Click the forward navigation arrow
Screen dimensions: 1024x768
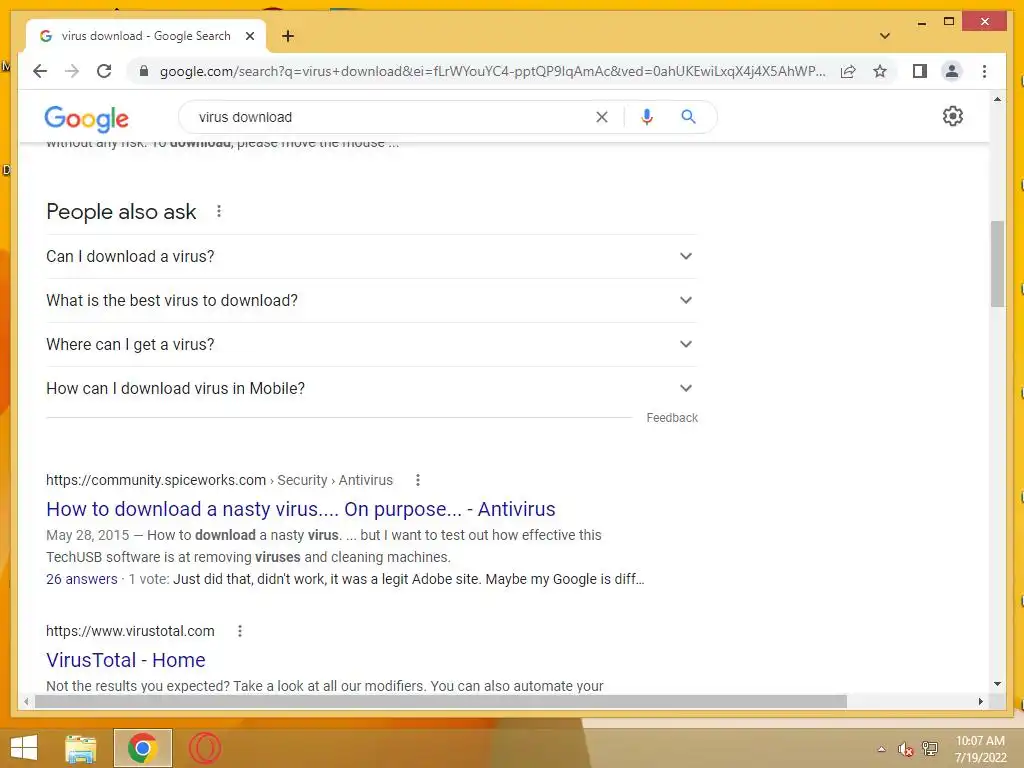click(72, 71)
